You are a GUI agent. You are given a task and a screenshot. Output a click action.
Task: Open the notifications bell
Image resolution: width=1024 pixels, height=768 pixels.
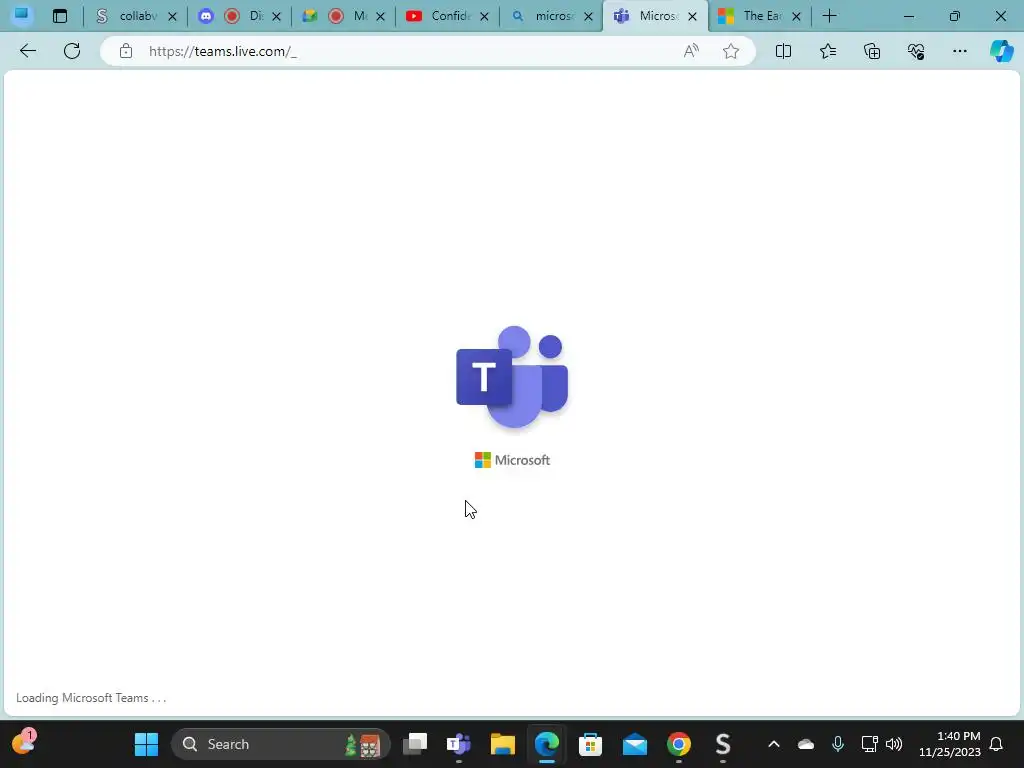[x=996, y=744]
